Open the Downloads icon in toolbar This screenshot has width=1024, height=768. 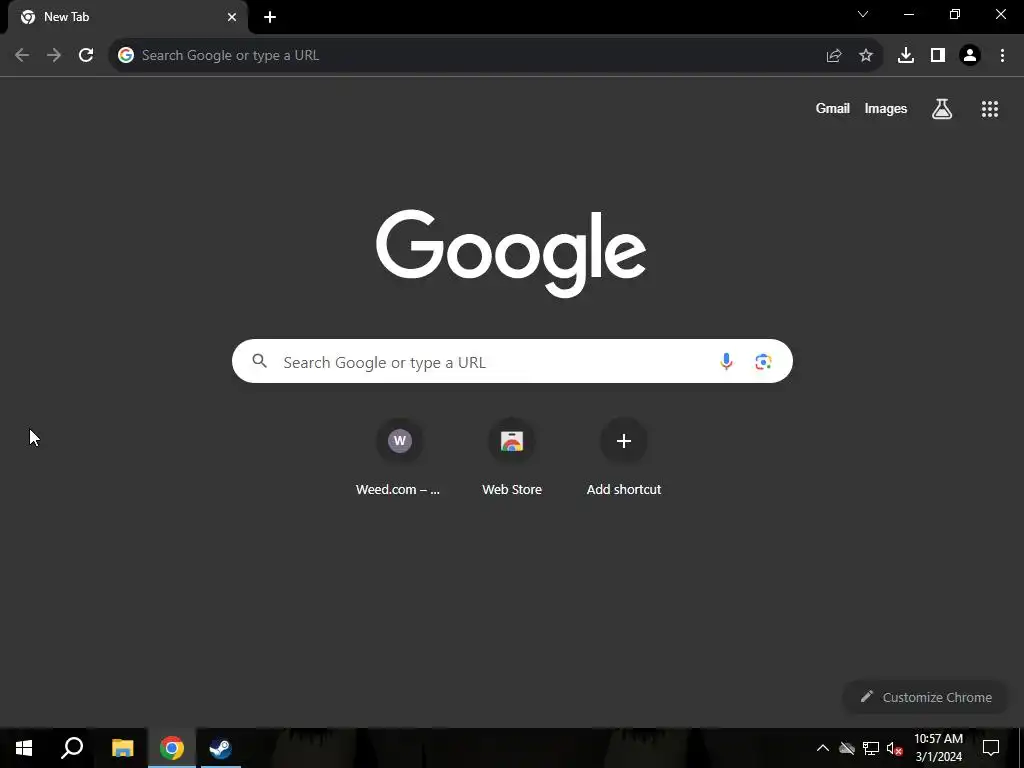click(906, 56)
